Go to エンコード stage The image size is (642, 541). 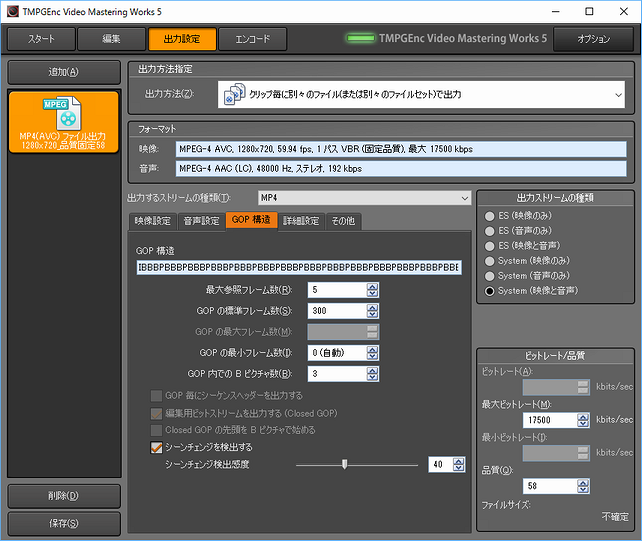tap(253, 39)
